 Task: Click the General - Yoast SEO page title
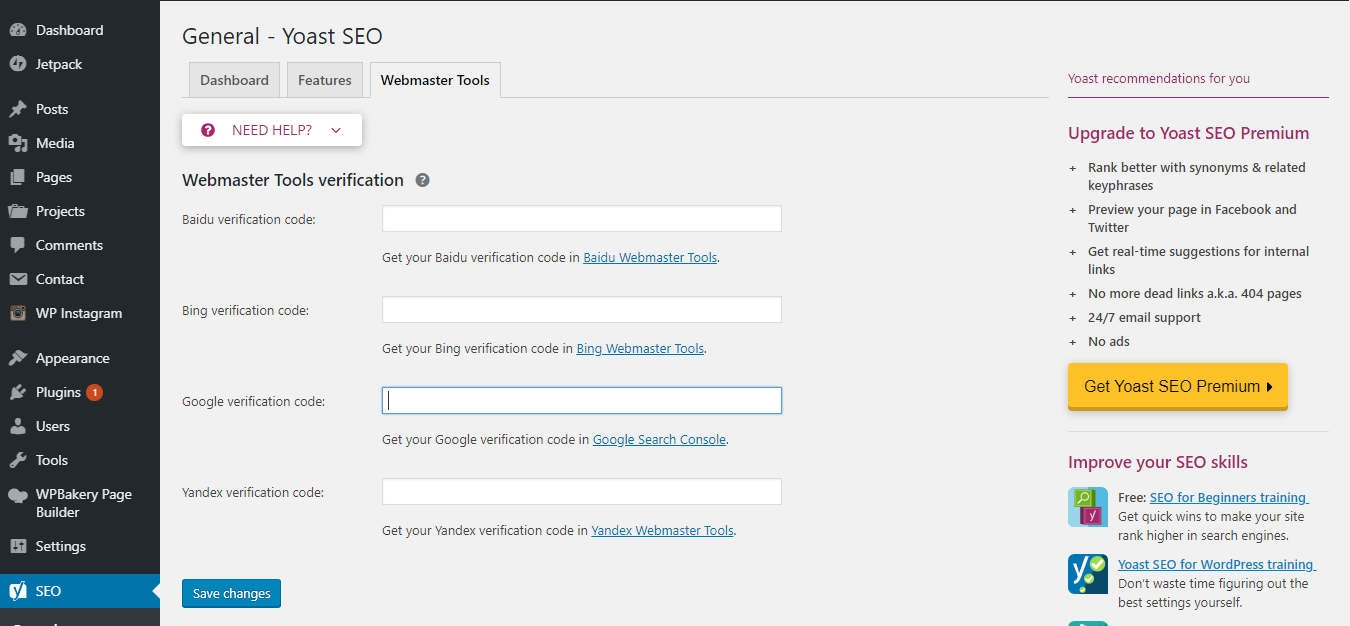pyautogui.click(x=282, y=36)
